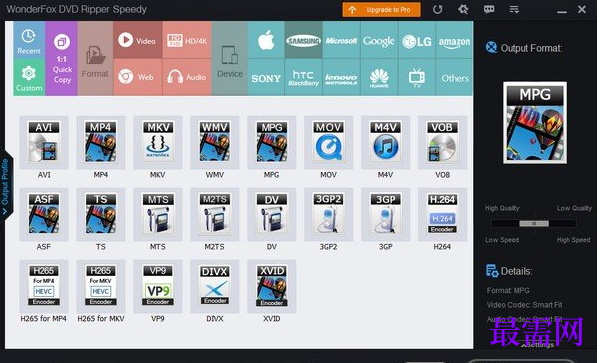602x363 pixels.
Task: Open Amazon device profiles
Action: (x=455, y=40)
